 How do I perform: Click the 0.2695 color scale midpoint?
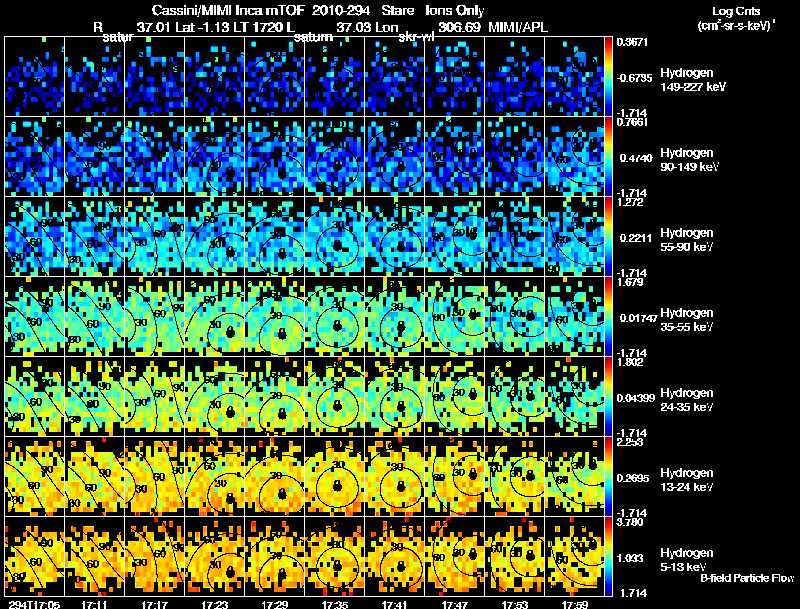click(634, 478)
